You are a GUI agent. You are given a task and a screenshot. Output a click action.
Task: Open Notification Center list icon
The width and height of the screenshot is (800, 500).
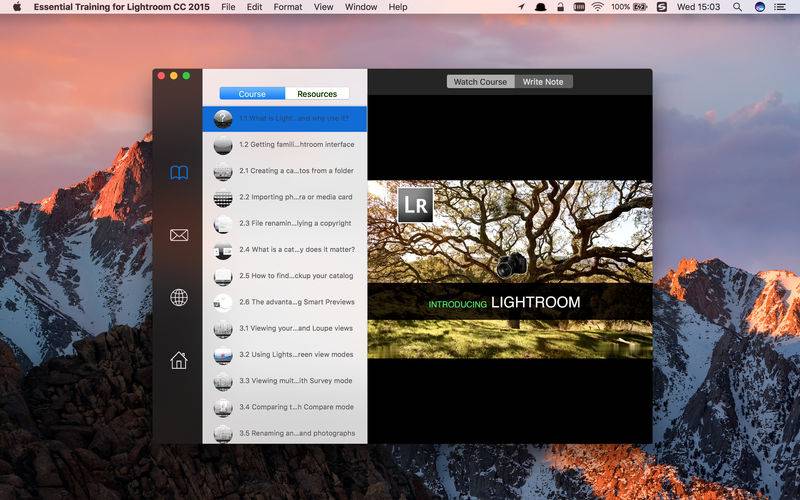tap(780, 7)
